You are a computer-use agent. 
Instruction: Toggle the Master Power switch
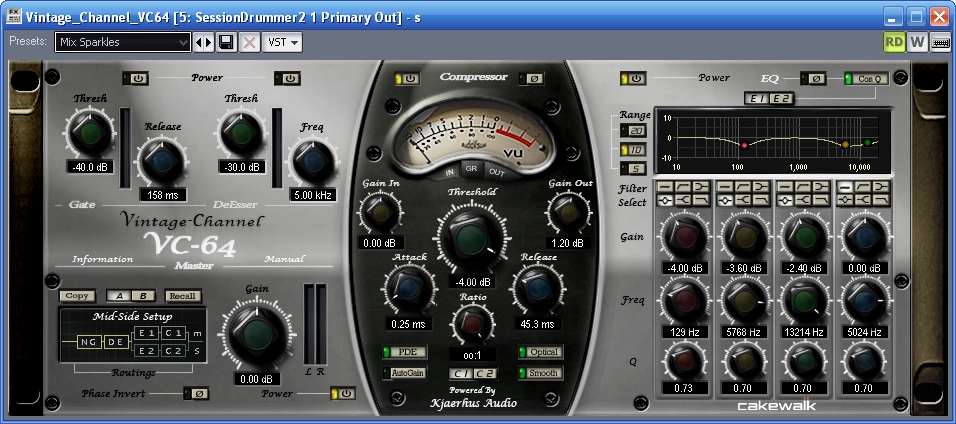point(343,394)
